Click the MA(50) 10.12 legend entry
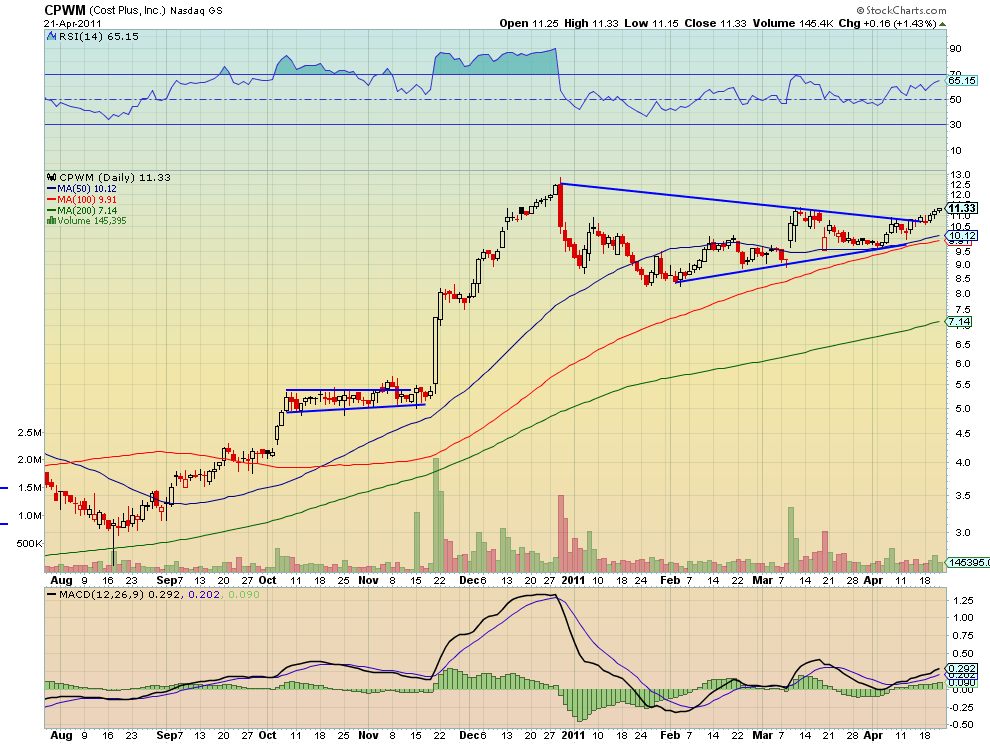This screenshot has width=990, height=744. (82, 189)
